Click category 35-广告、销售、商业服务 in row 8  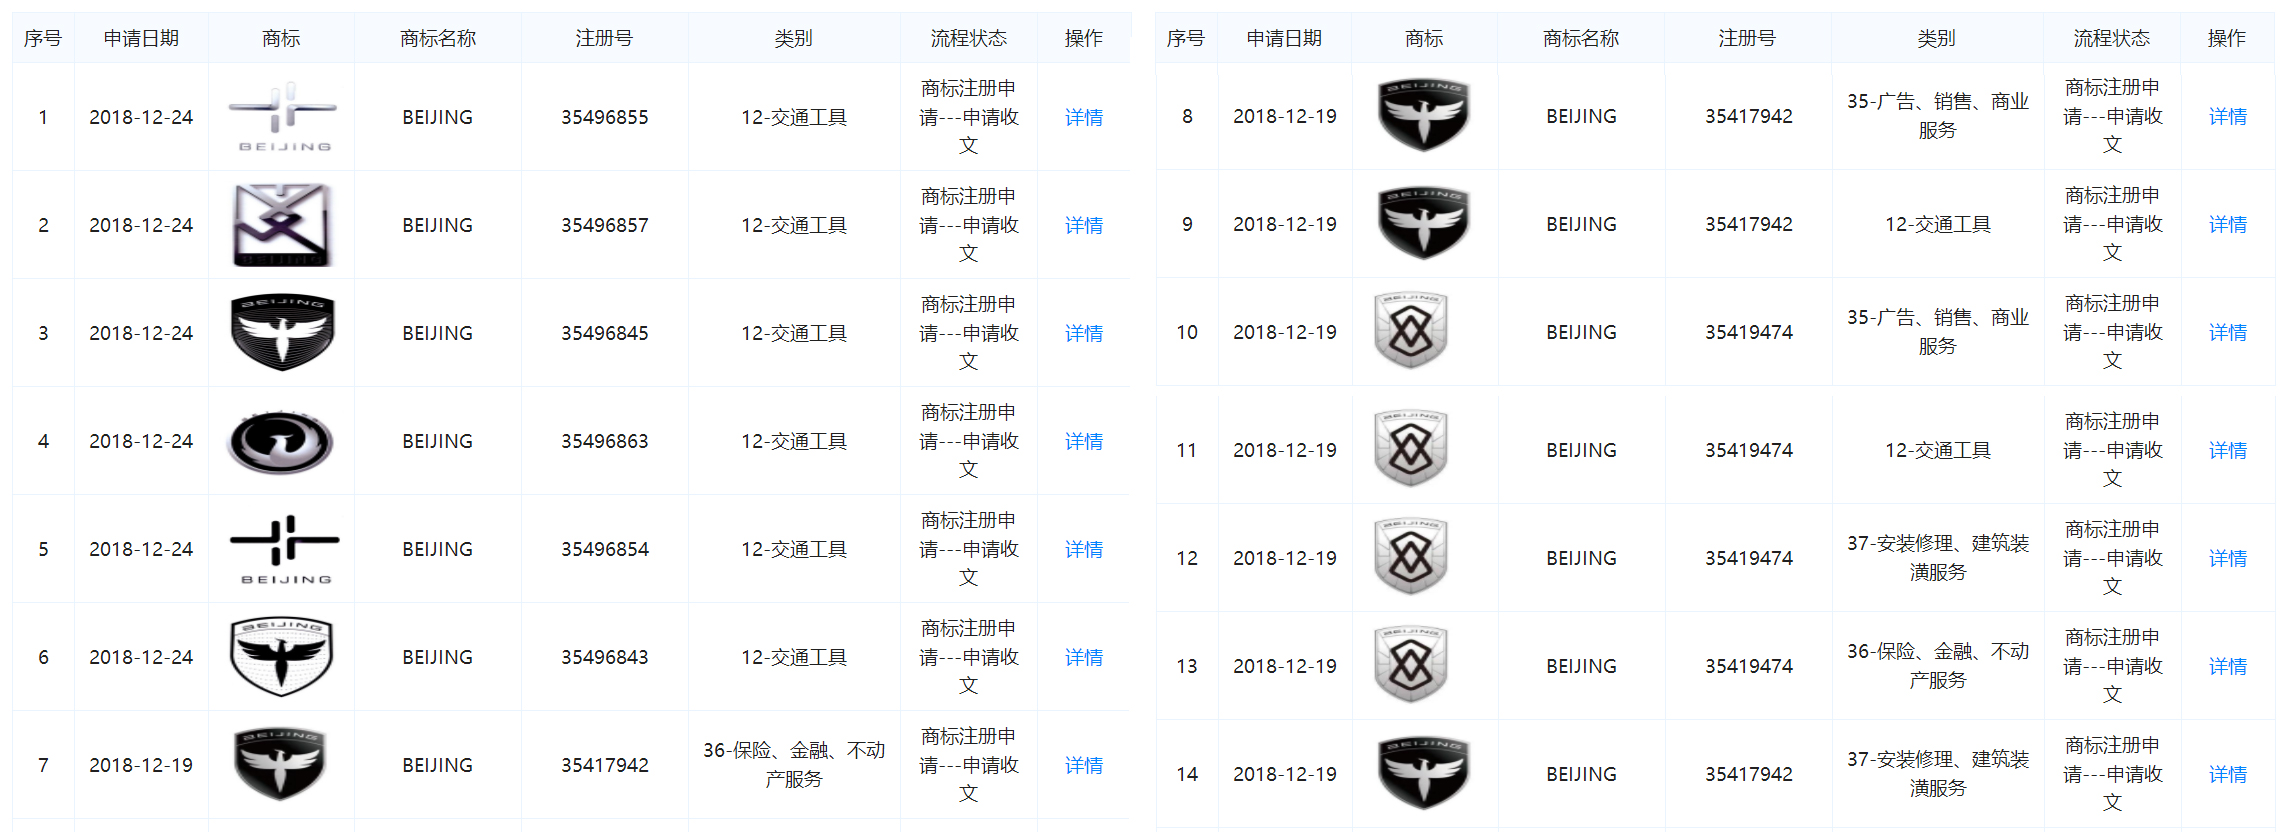[1937, 115]
